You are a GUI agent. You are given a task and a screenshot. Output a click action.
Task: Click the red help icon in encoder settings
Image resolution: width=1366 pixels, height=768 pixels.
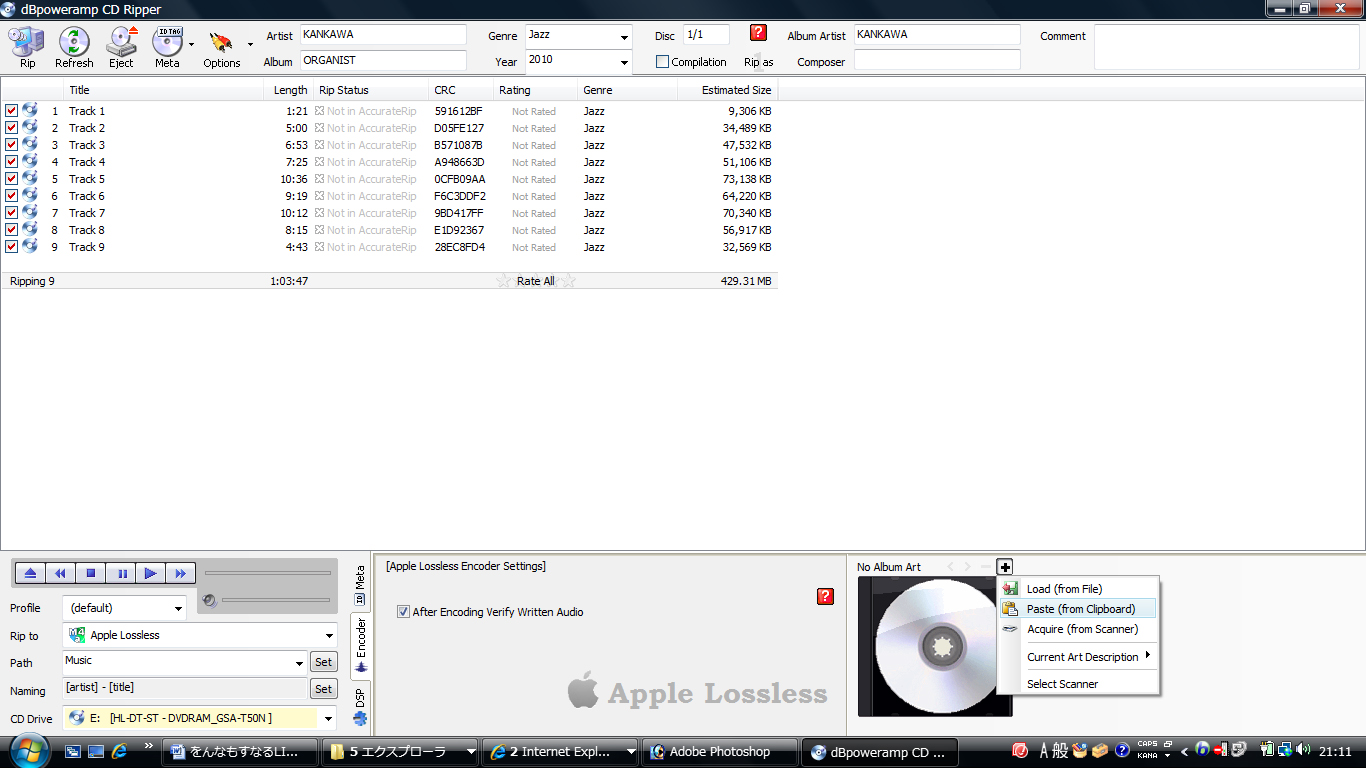point(825,596)
